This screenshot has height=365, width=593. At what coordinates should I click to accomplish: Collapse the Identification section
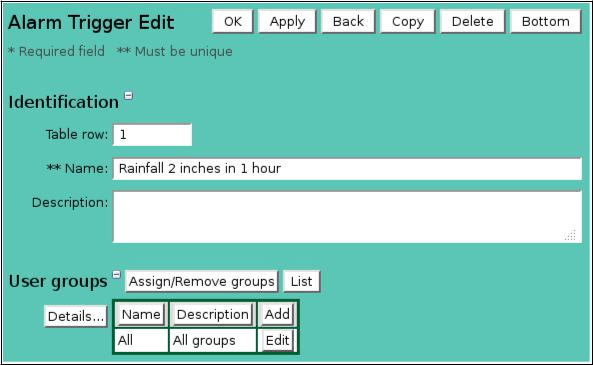pos(129,96)
